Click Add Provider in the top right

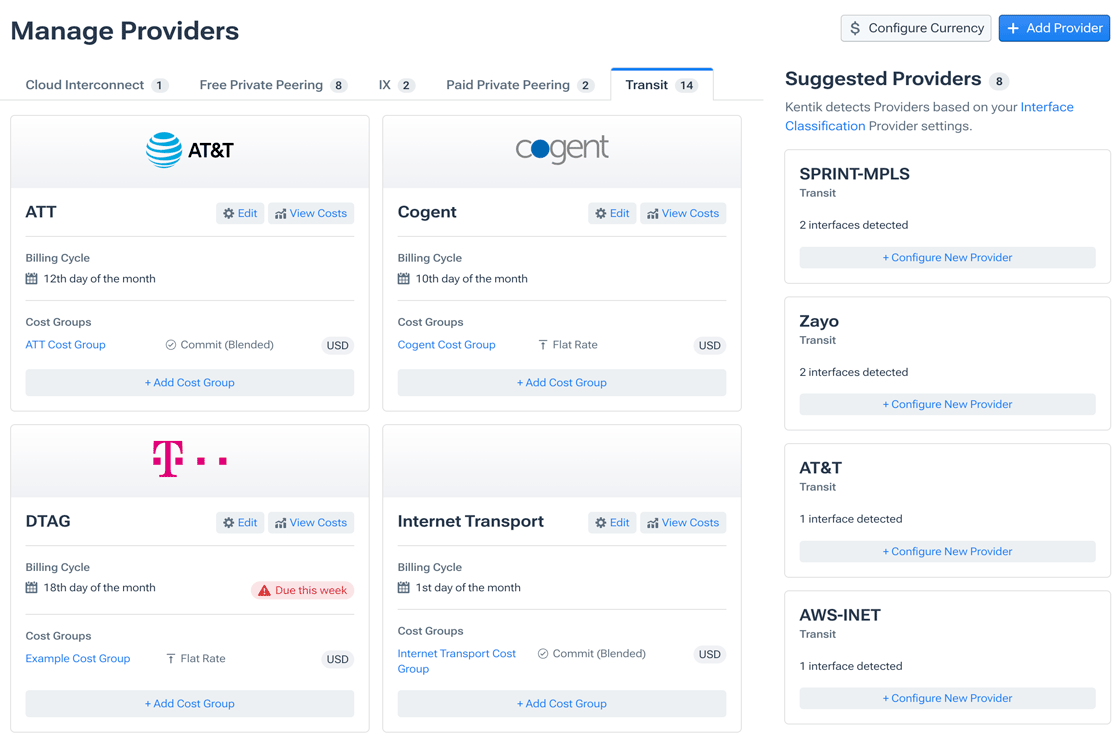pyautogui.click(x=1054, y=28)
